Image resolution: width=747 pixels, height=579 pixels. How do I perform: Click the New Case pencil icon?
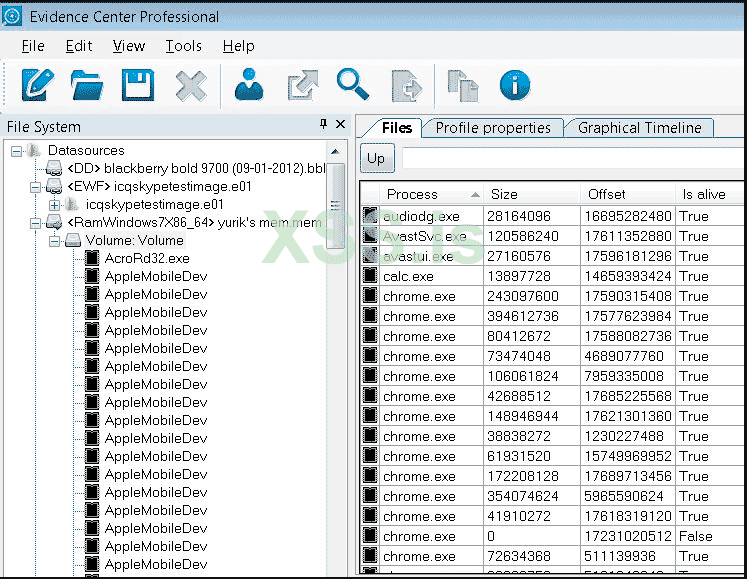36,84
